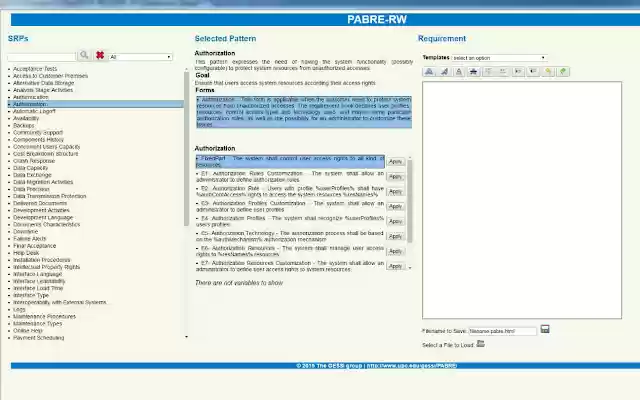
Task: Apply E1 Authorization Rules Customization
Action: pyautogui.click(x=396, y=177)
